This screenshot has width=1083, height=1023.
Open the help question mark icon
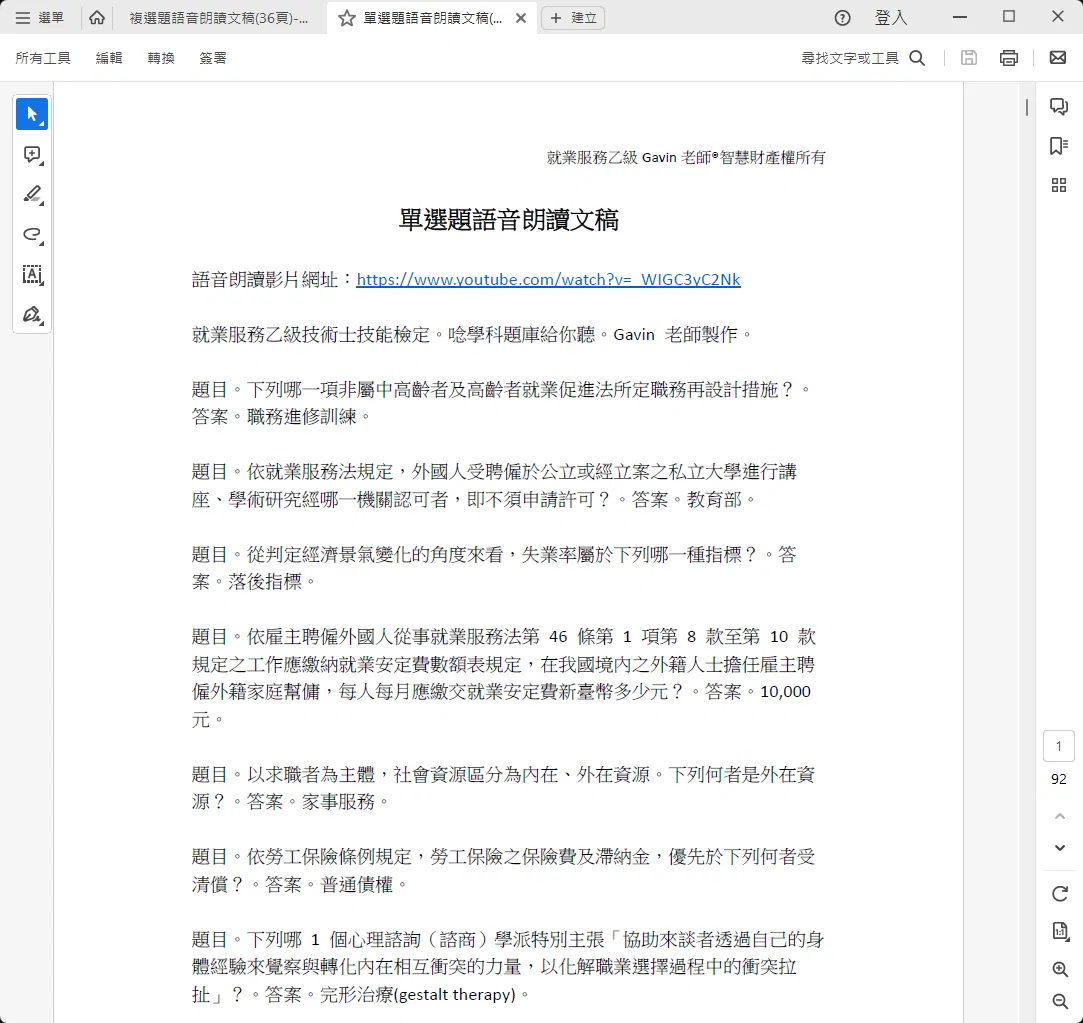pyautogui.click(x=842, y=18)
